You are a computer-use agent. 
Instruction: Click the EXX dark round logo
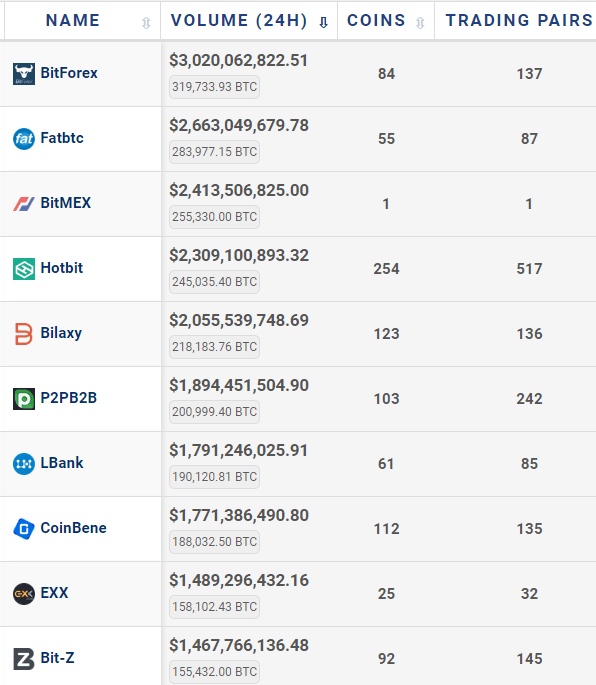tap(24, 594)
